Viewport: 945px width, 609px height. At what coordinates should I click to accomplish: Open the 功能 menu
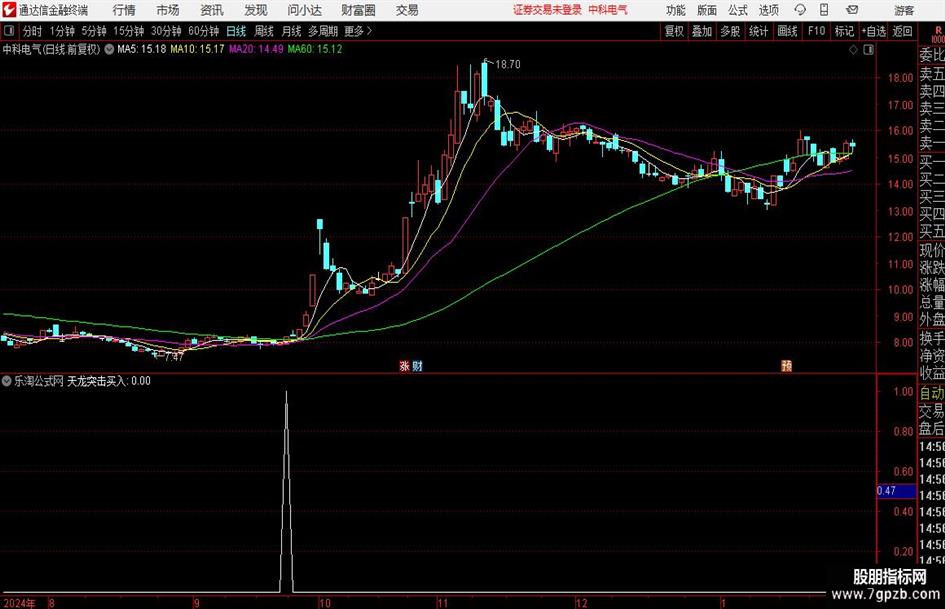tap(676, 10)
